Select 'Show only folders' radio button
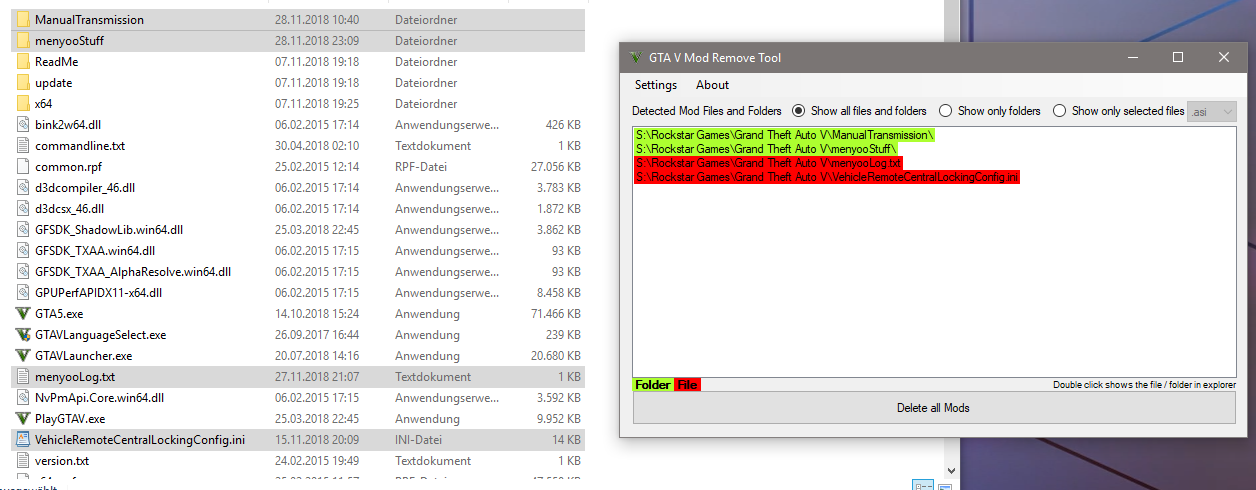Screen dimensions: 1256x490 pyautogui.click(x=946, y=111)
